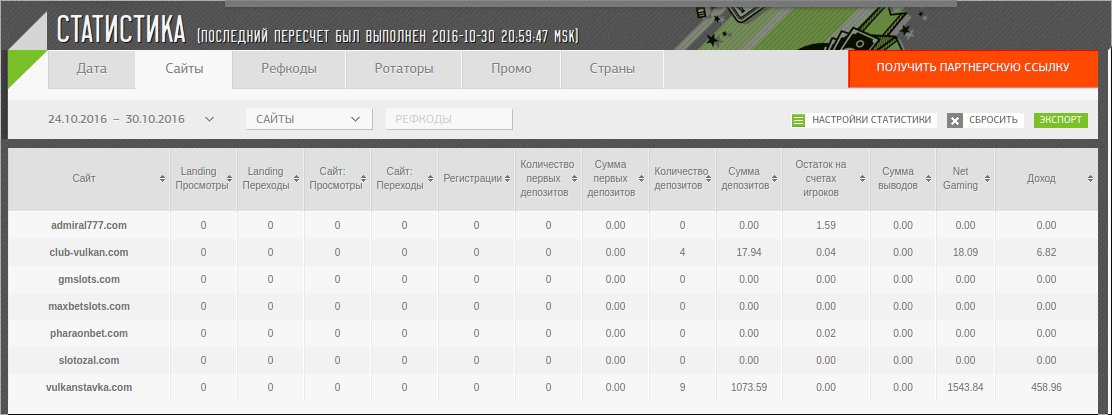Sort by Доход column arrows
Screen dimensions: 1112x415
click(1090, 179)
